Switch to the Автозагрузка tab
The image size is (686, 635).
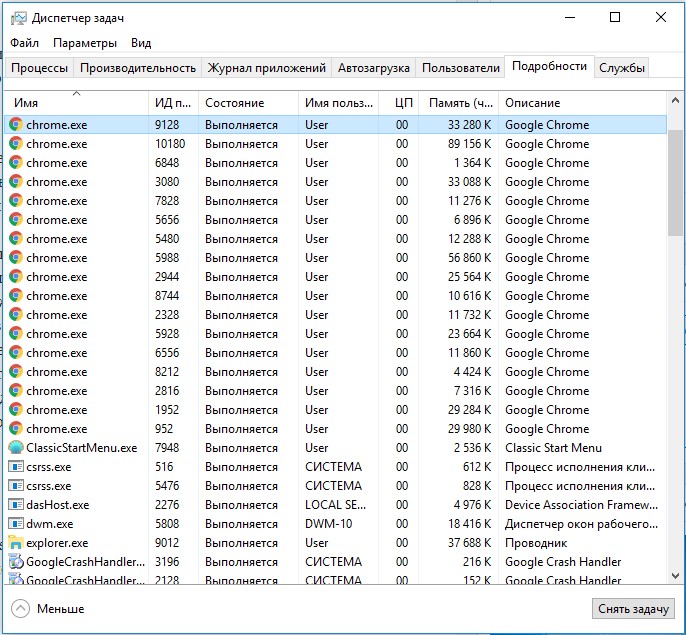pyautogui.click(x=374, y=68)
